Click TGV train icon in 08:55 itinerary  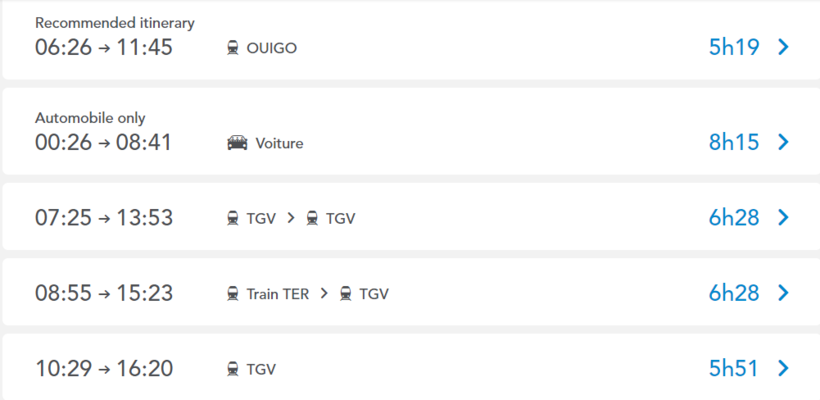click(x=346, y=294)
